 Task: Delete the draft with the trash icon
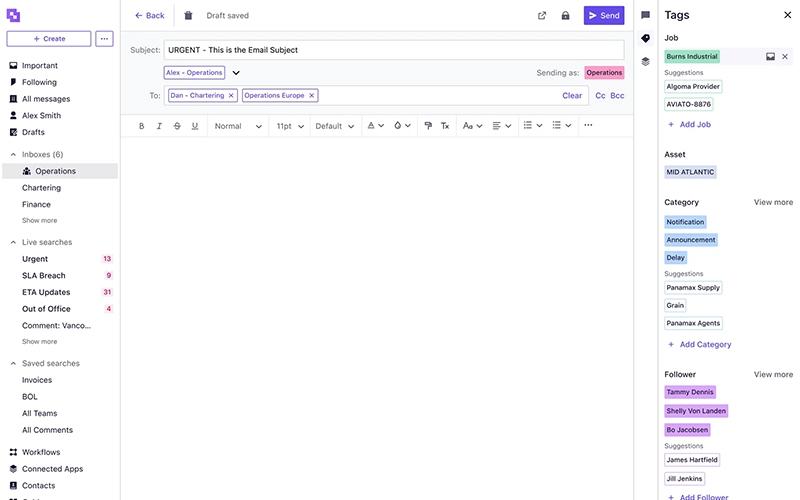coord(188,15)
